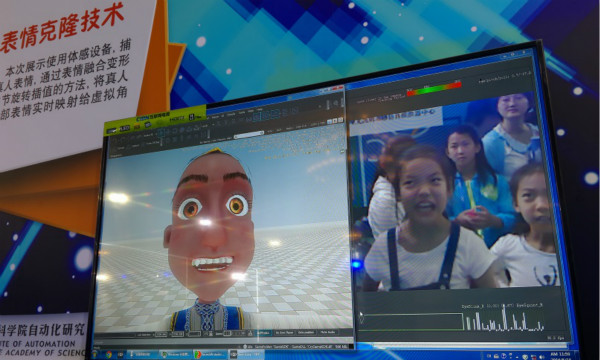The height and width of the screenshot is (360, 600).
Task: Click the volume icon in system tray
Action: point(541,357)
